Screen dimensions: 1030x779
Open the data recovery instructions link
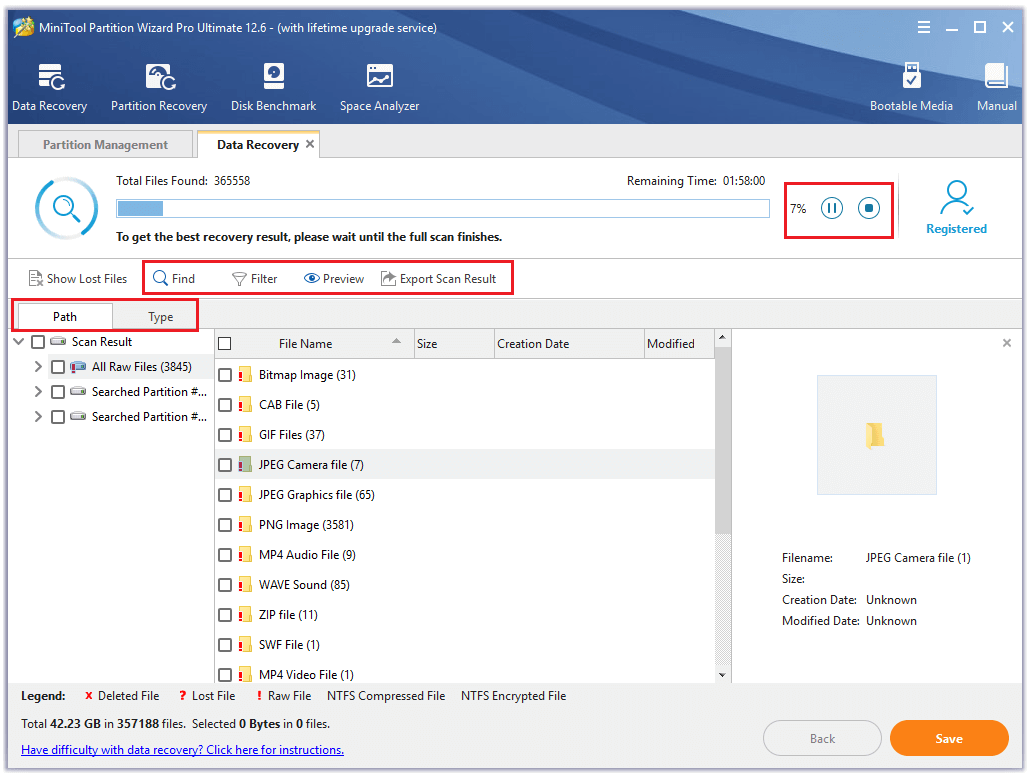[182, 750]
